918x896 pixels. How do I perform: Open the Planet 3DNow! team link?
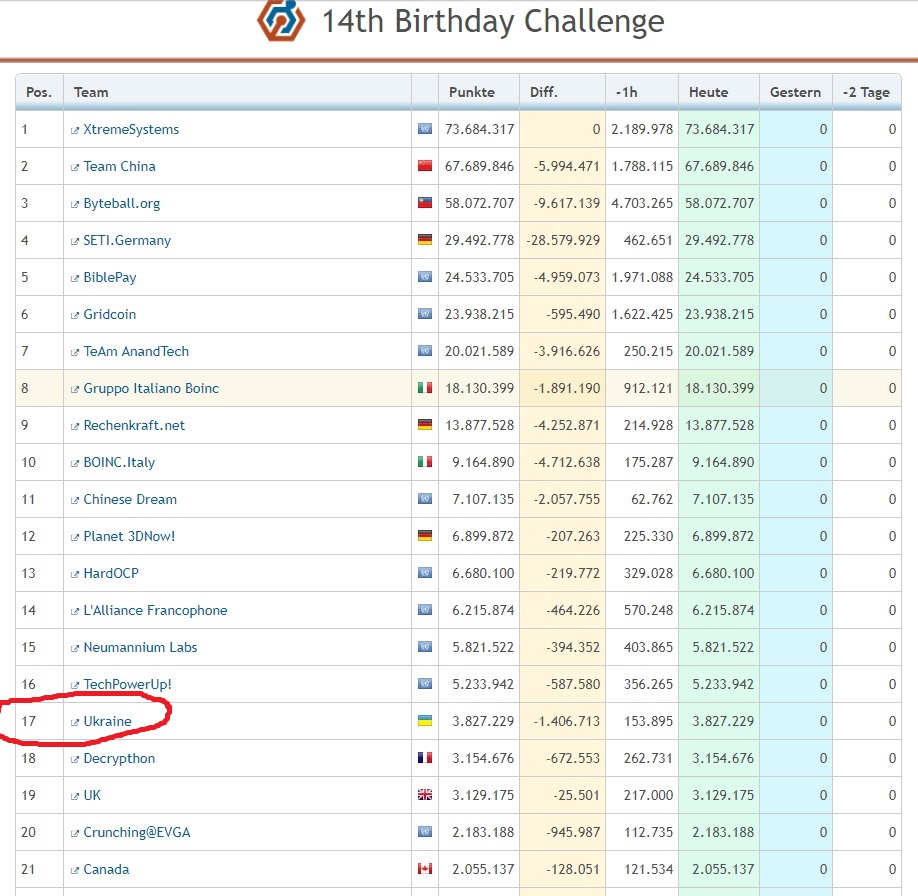[129, 536]
